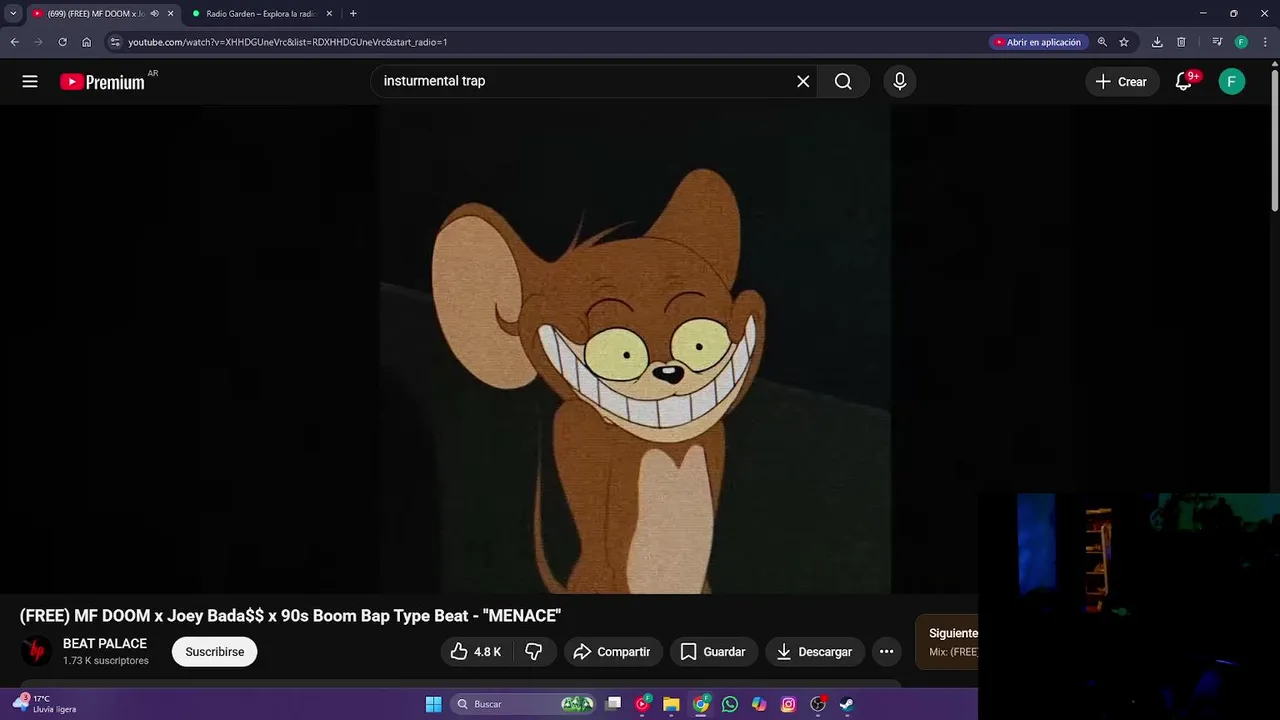Close the YouTube MF DOOM tab

point(170,14)
